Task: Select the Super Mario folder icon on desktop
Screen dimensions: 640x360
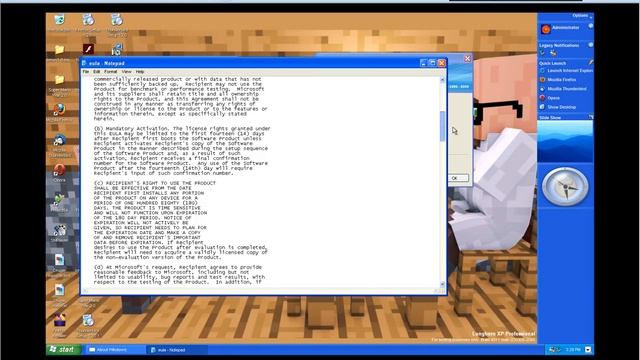Action: coord(59,80)
